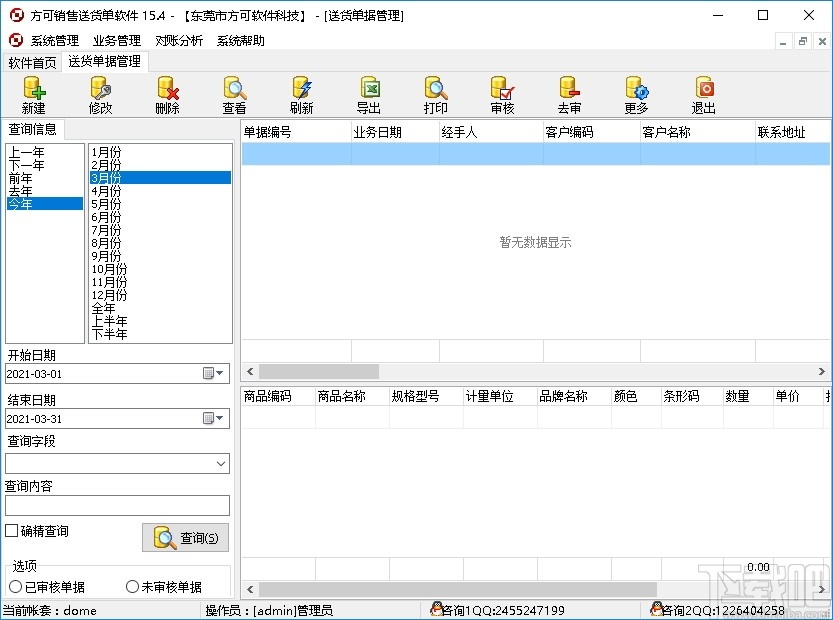Click the 删除 (Delete) toolbar icon
The width and height of the screenshot is (833, 620).
(167, 95)
